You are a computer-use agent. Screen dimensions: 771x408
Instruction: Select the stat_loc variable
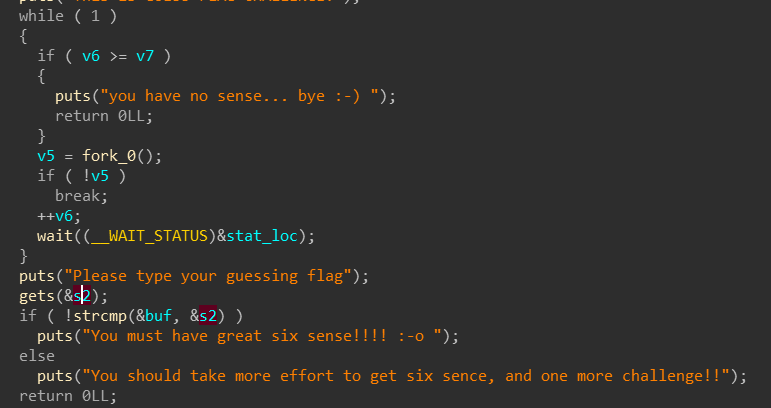coord(262,236)
